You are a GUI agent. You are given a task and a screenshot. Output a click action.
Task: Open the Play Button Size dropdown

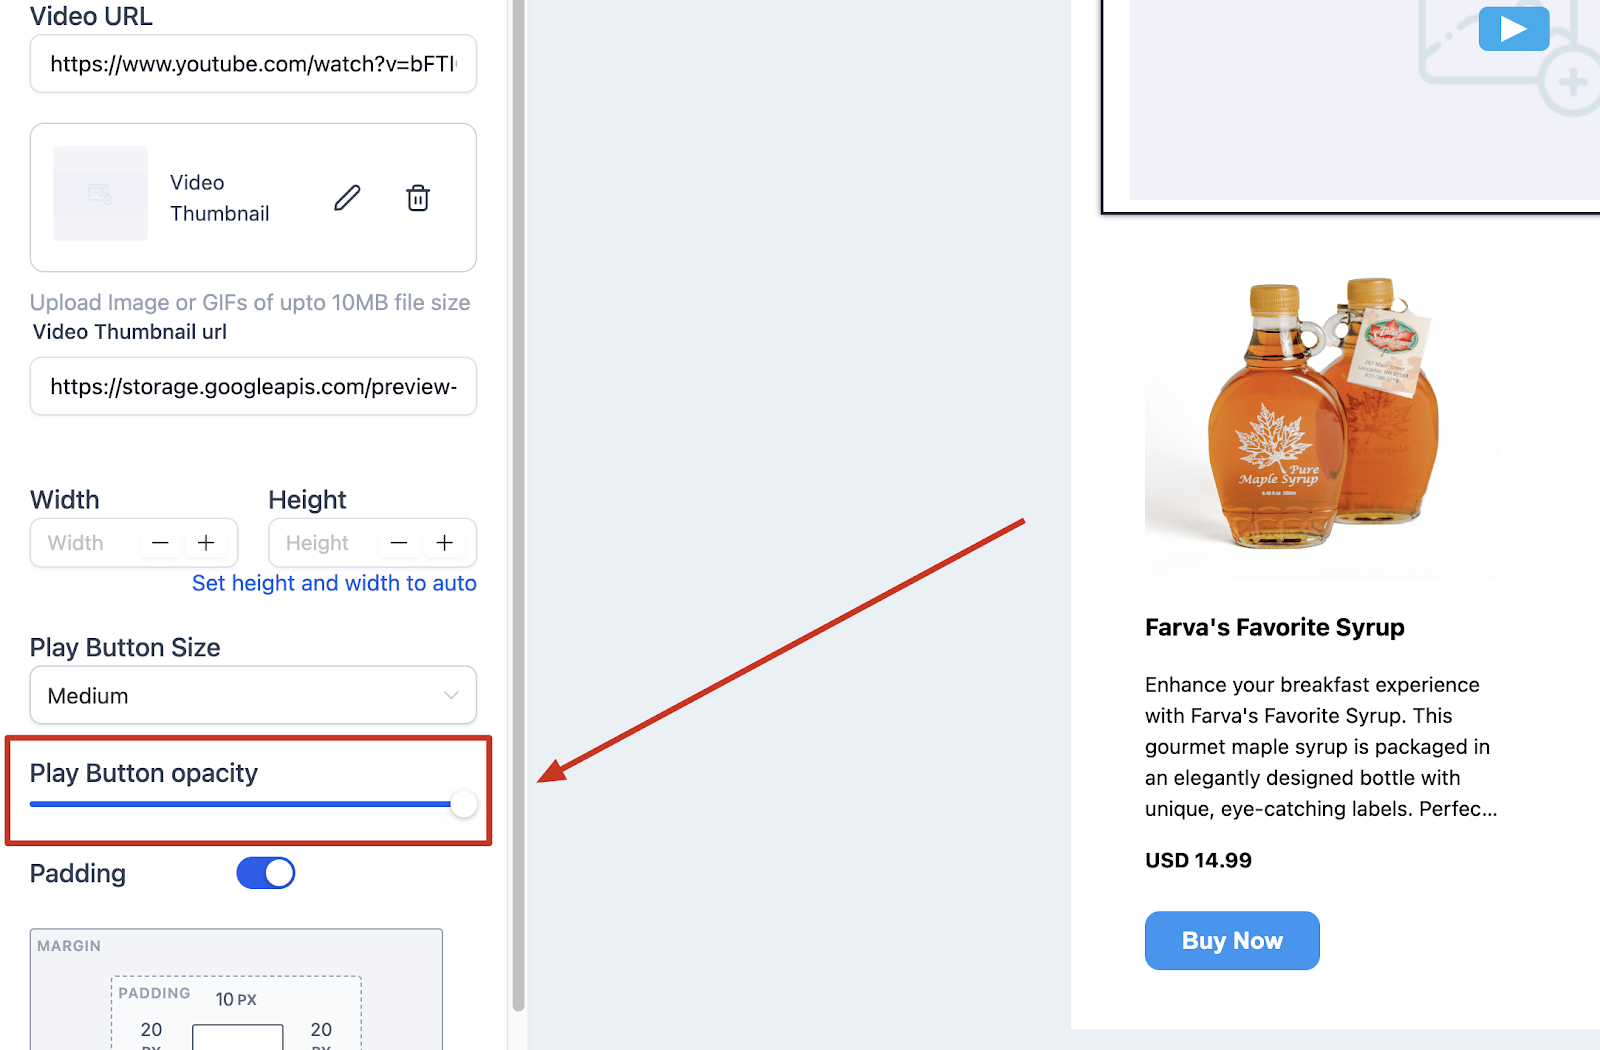pyautogui.click(x=253, y=695)
